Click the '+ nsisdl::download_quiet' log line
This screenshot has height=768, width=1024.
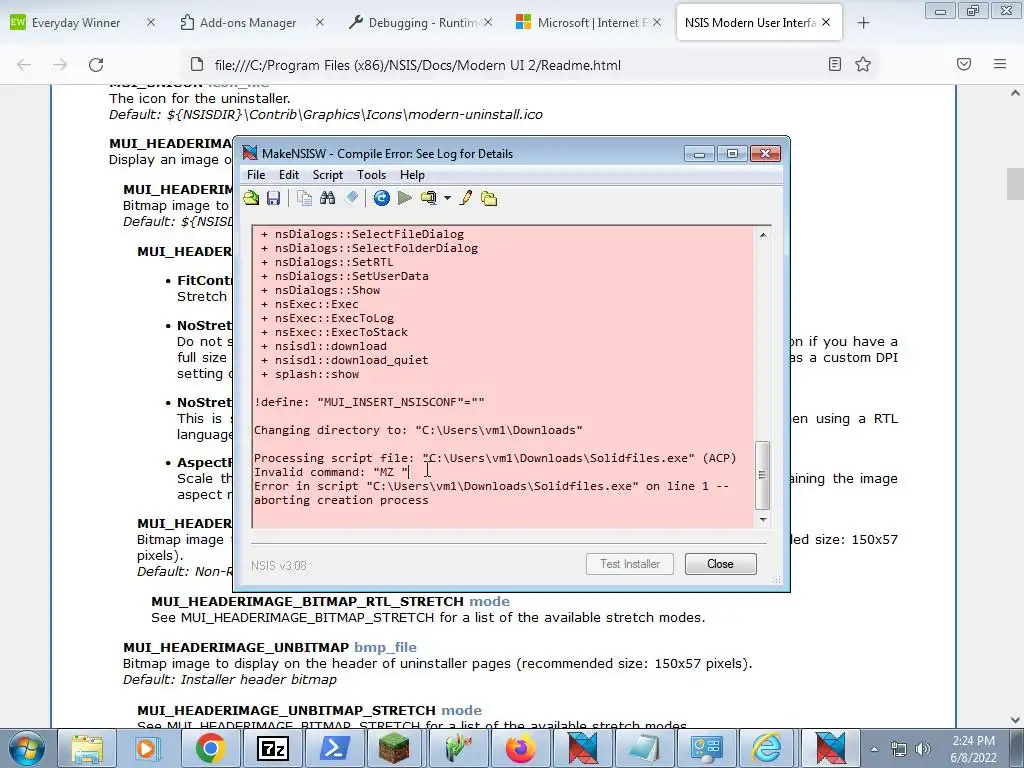point(345,360)
